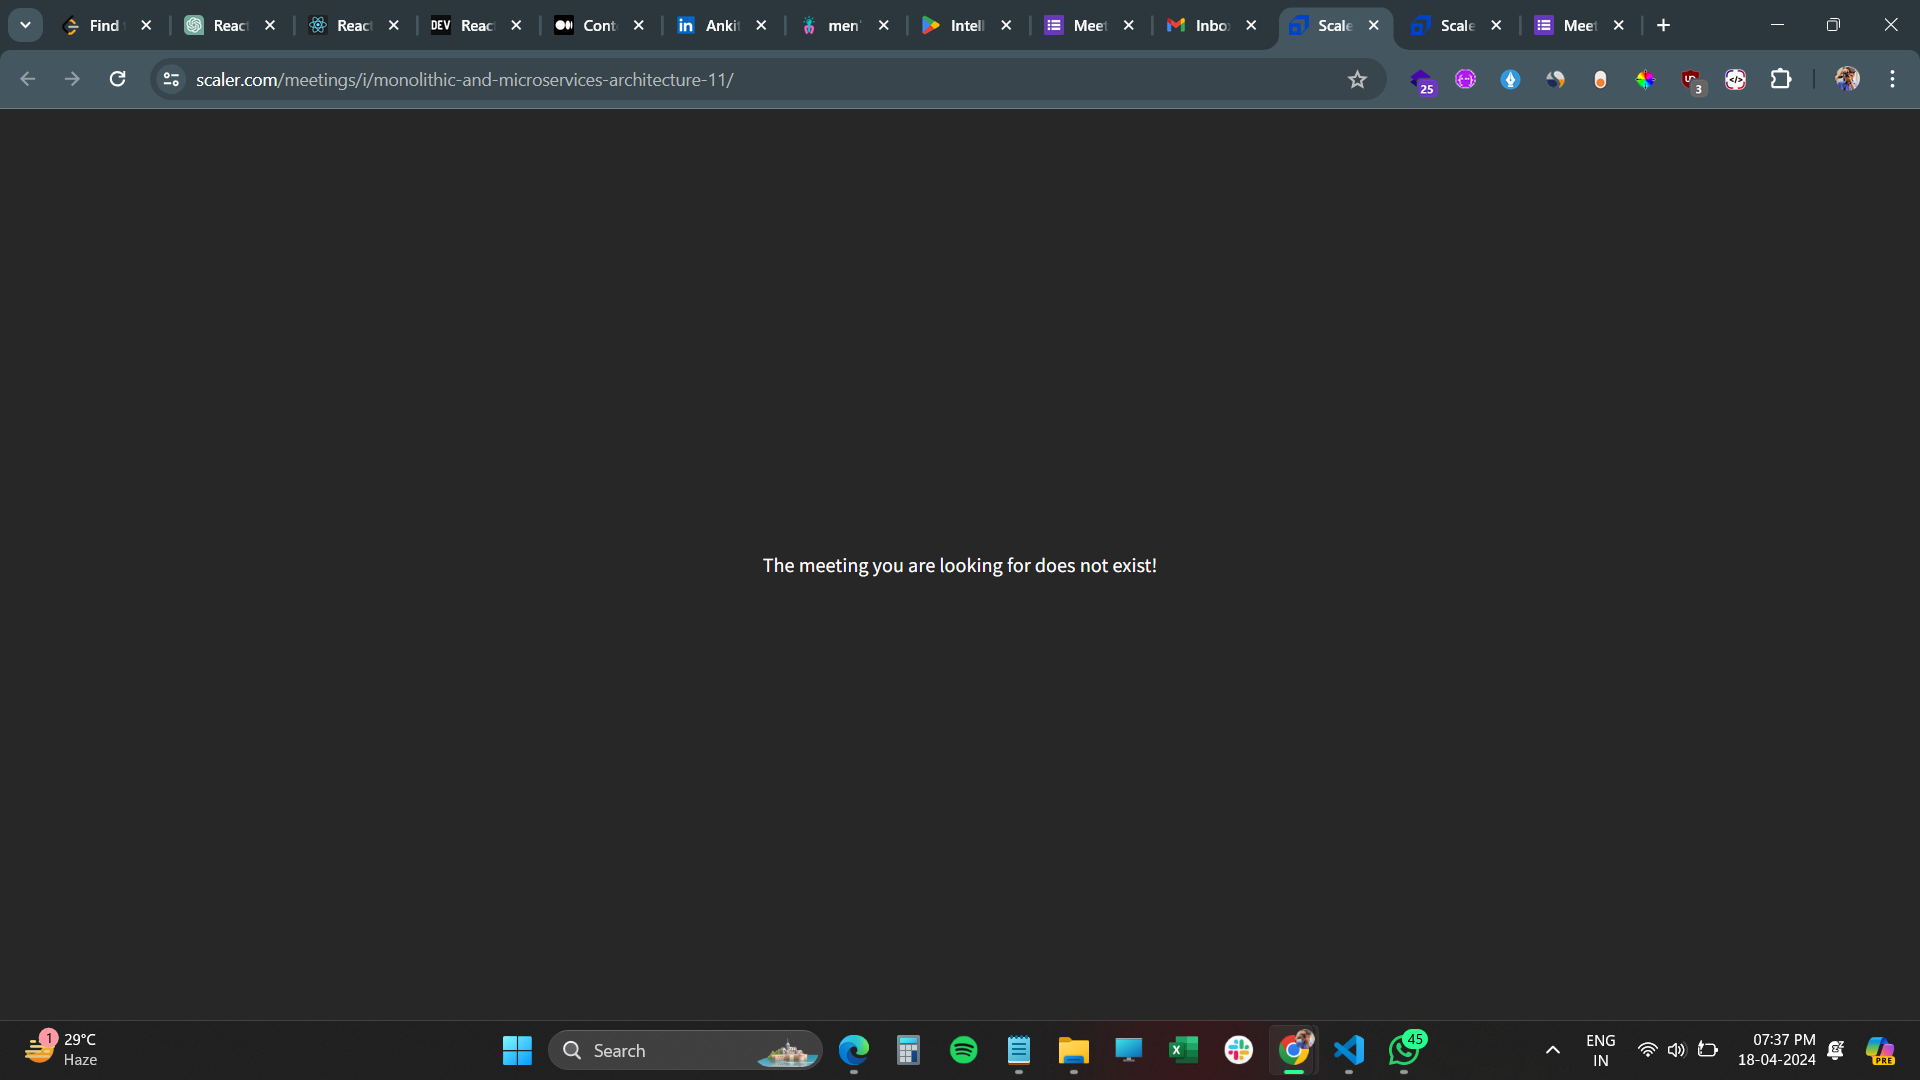
Task: Open Slack from the taskbar
Action: coord(1238,1050)
